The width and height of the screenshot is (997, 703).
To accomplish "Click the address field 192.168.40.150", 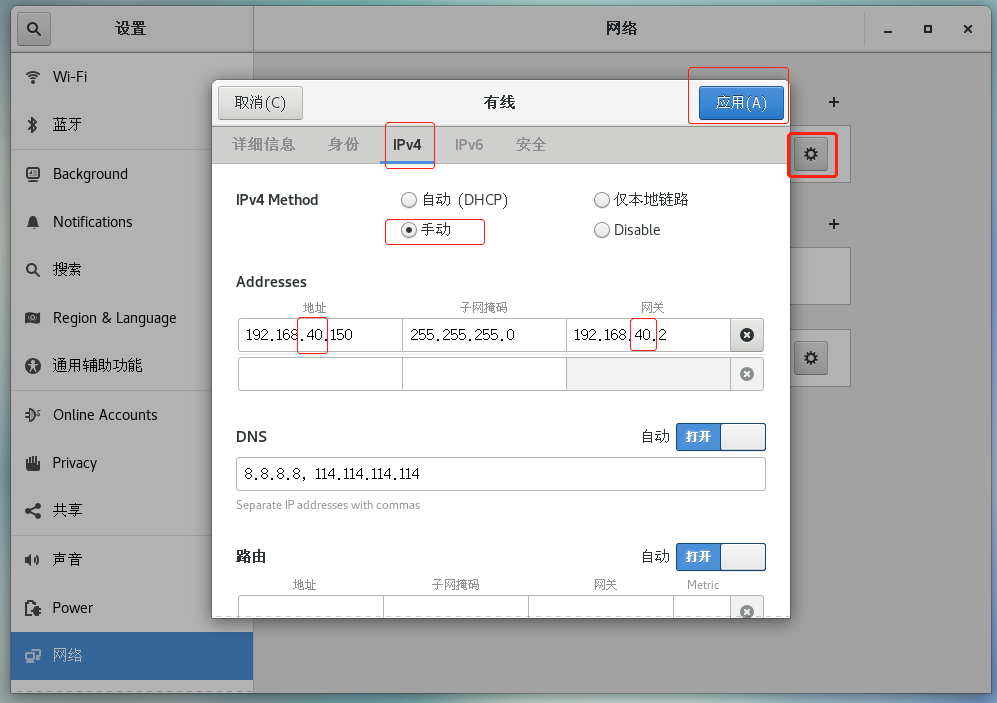I will coord(320,335).
